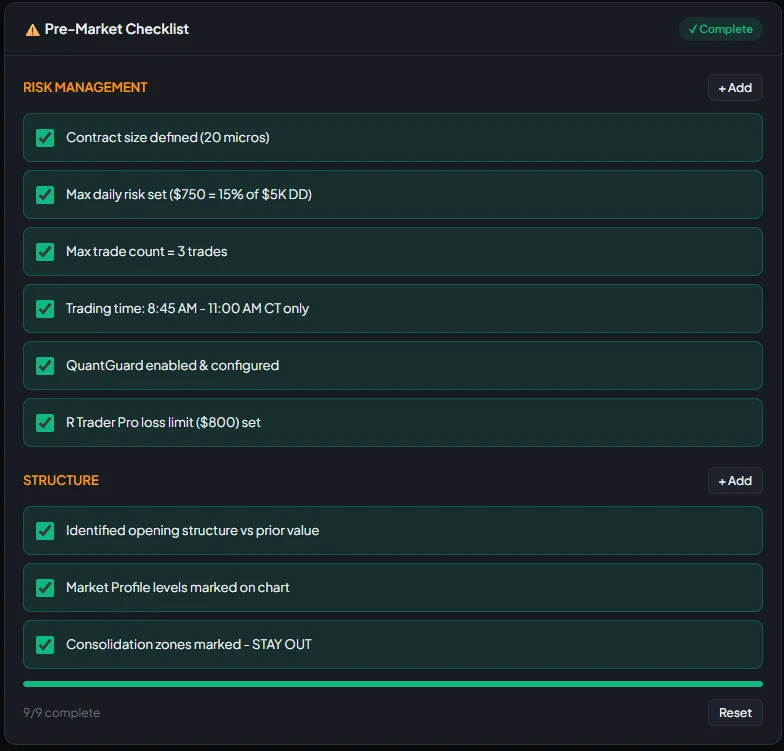Select the RISK MANAGEMENT section header
The image size is (784, 751).
tap(85, 88)
